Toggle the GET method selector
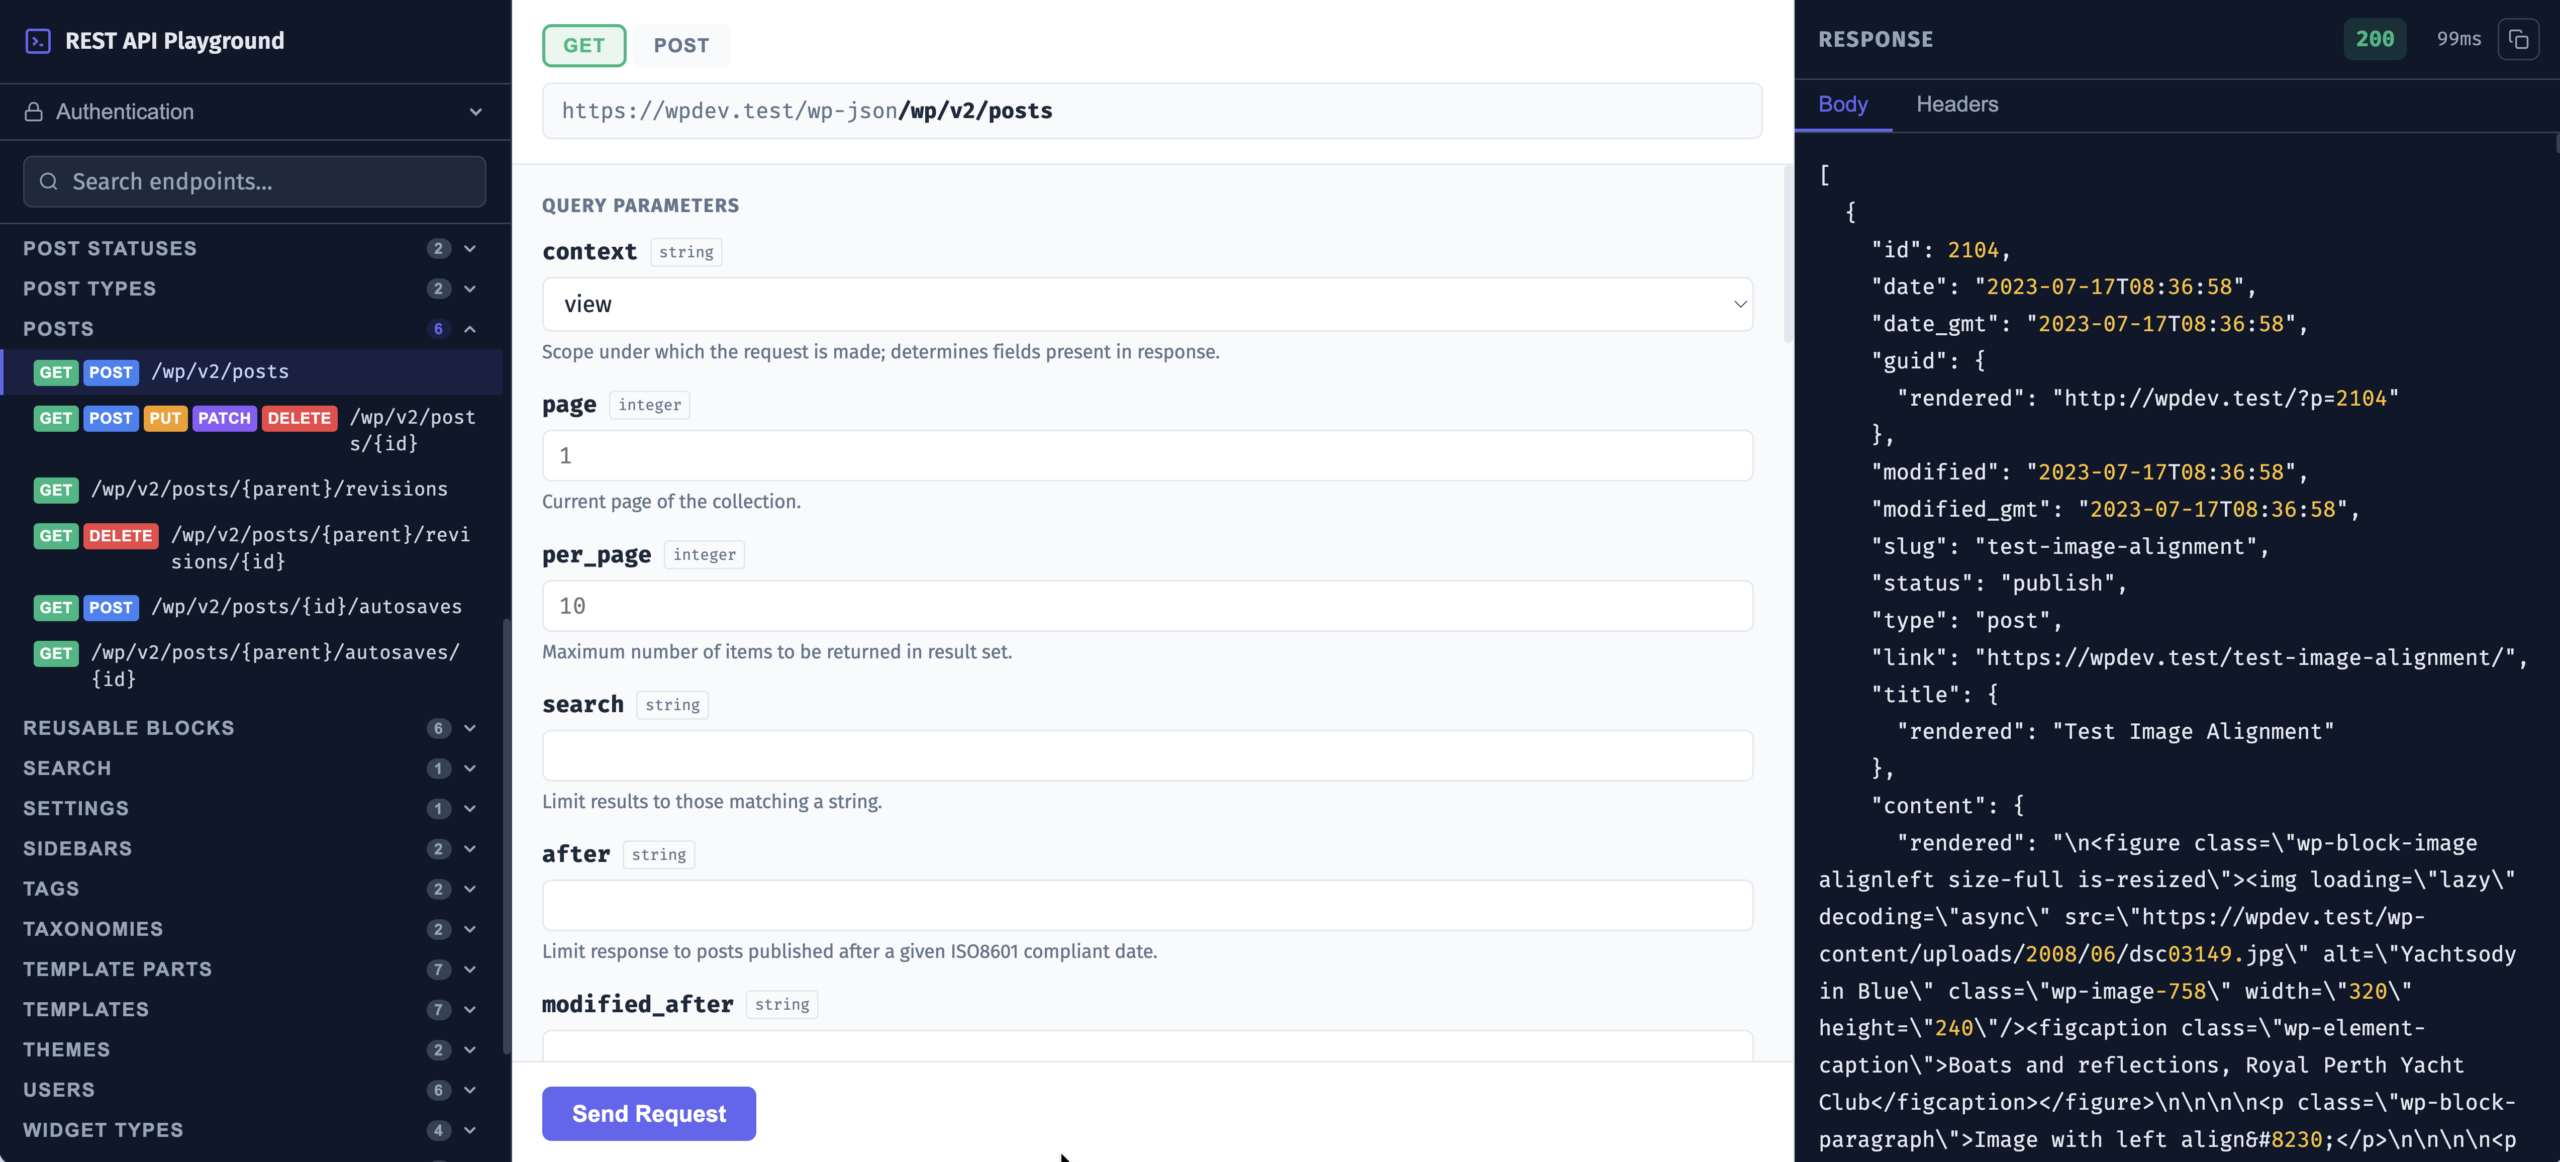Screen dimensions: 2560x1162 584,45
